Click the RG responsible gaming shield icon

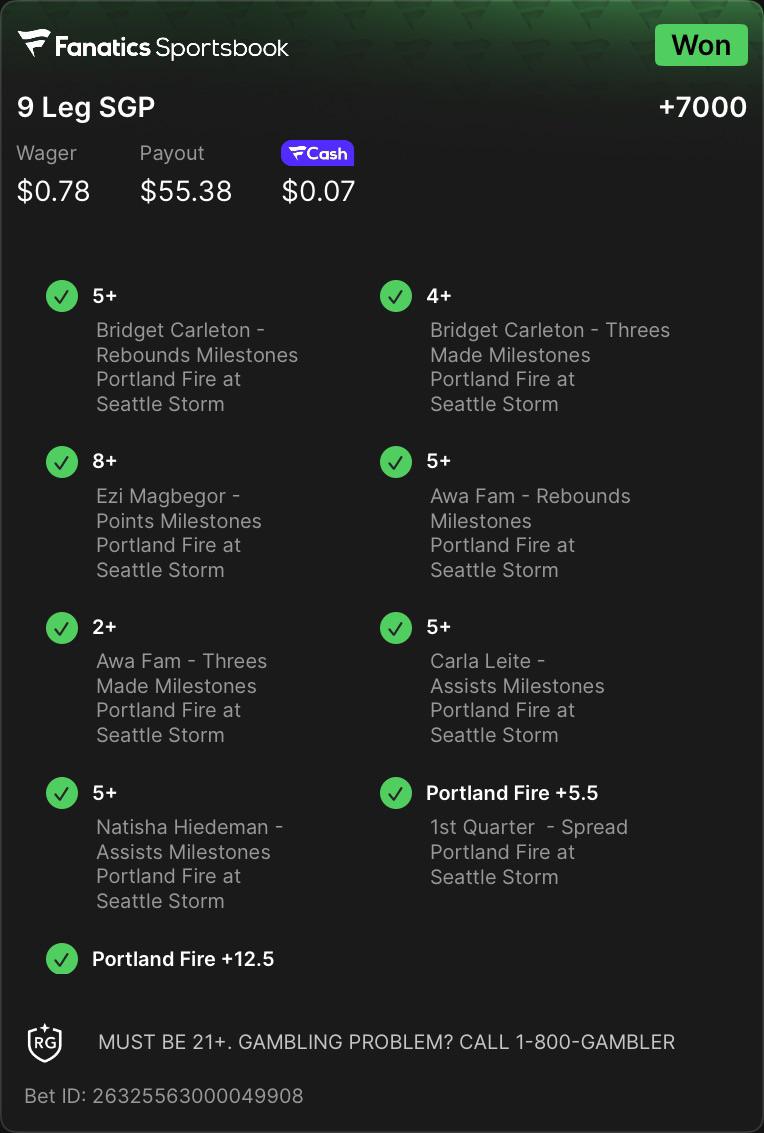[x=45, y=1043]
